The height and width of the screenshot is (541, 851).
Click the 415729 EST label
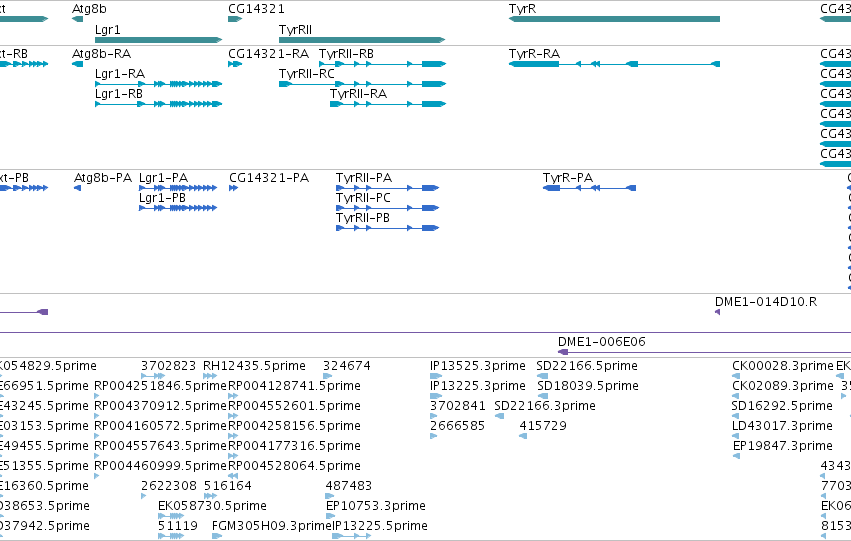(543, 426)
